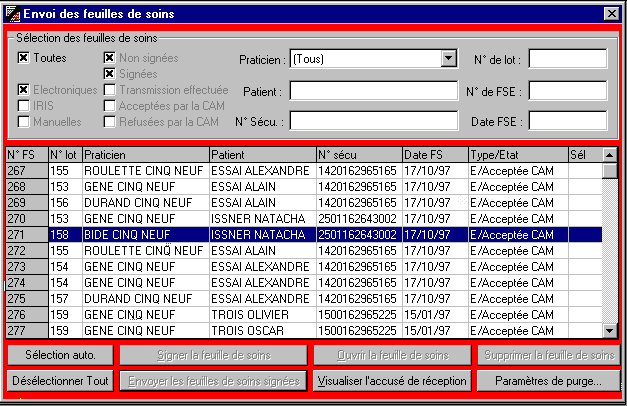Click date 15/01/97 in row 276

pos(435,315)
